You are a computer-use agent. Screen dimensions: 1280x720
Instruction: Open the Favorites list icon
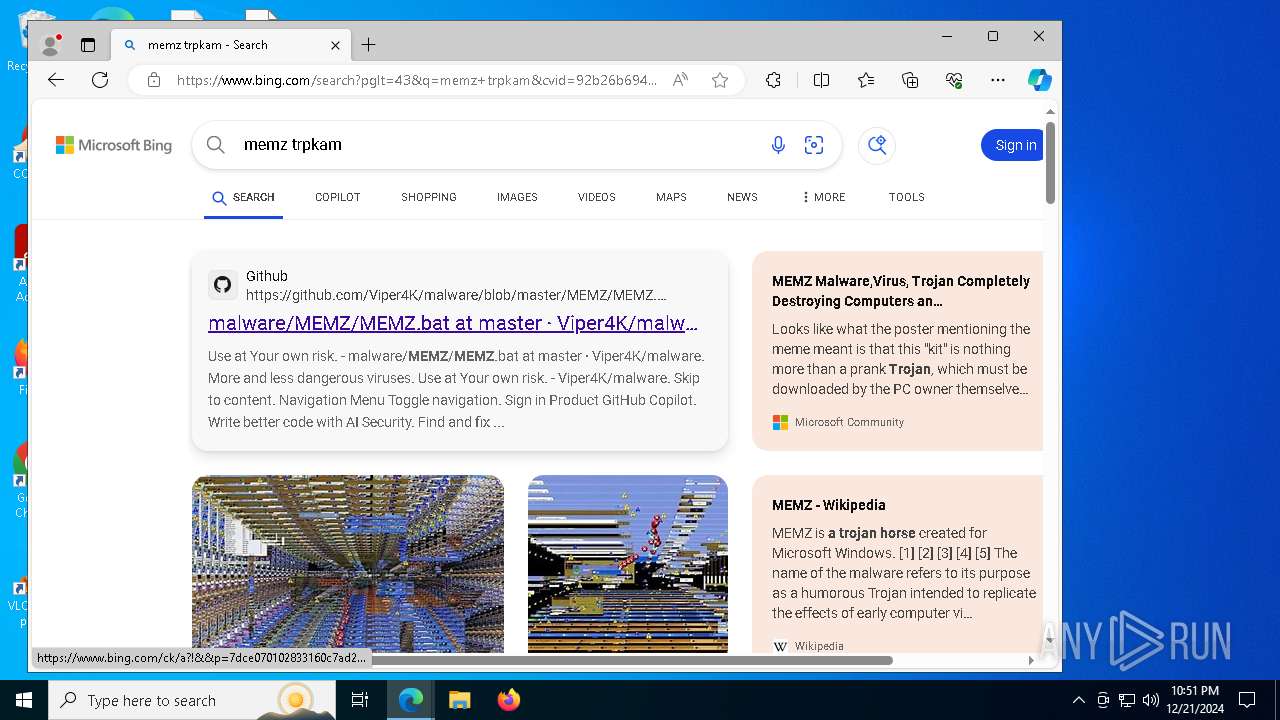coord(866,80)
